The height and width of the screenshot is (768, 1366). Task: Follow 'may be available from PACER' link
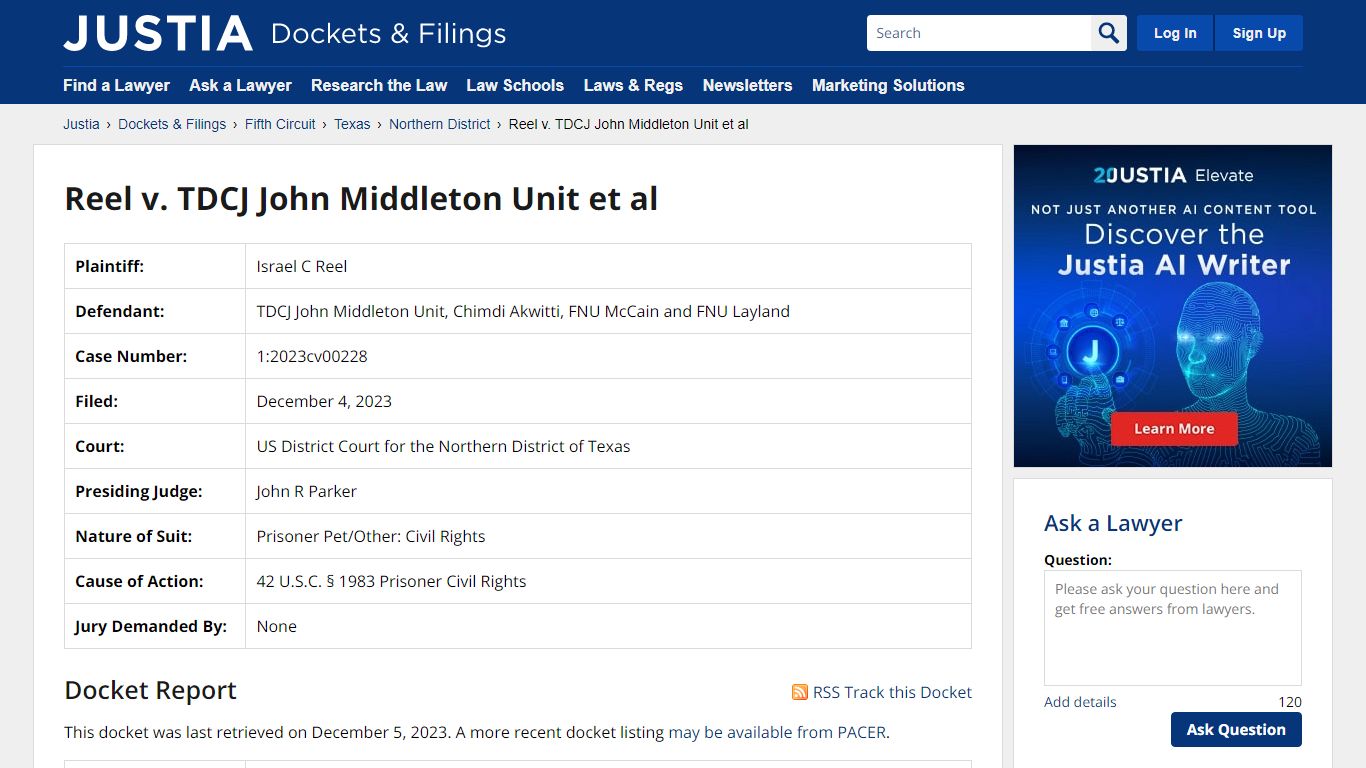[777, 732]
